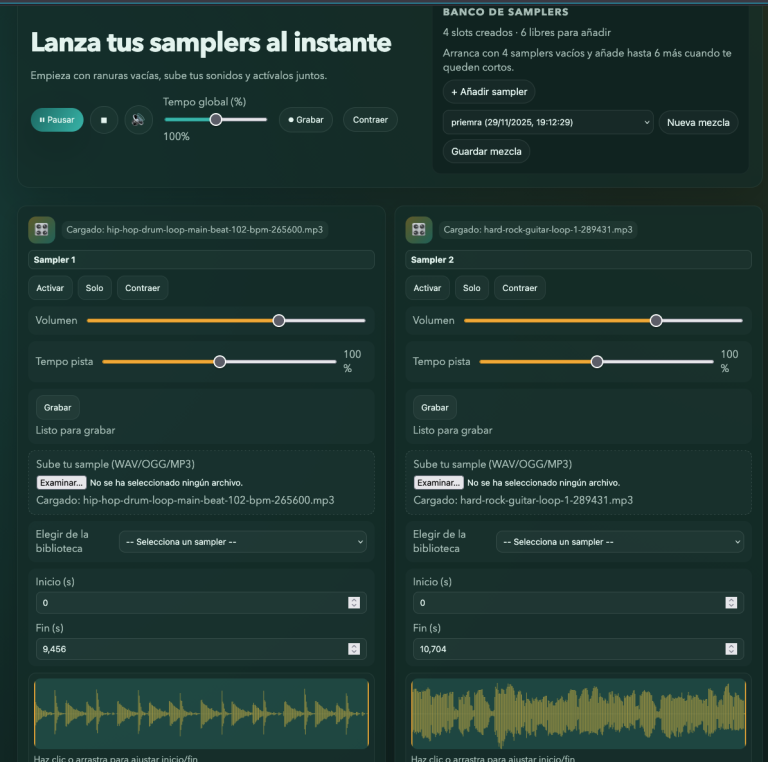Collapse Sampler 1 with Contraer

tap(143, 288)
